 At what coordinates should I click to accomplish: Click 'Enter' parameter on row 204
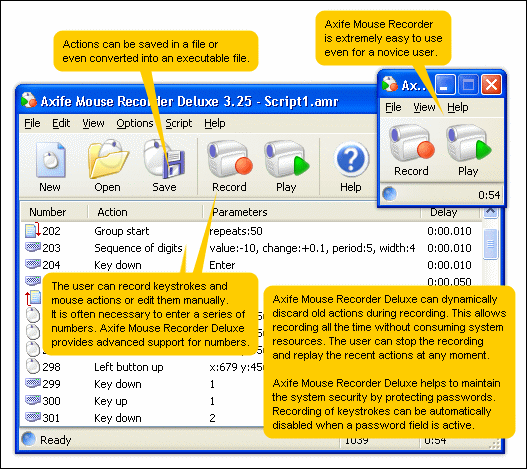coord(222,265)
